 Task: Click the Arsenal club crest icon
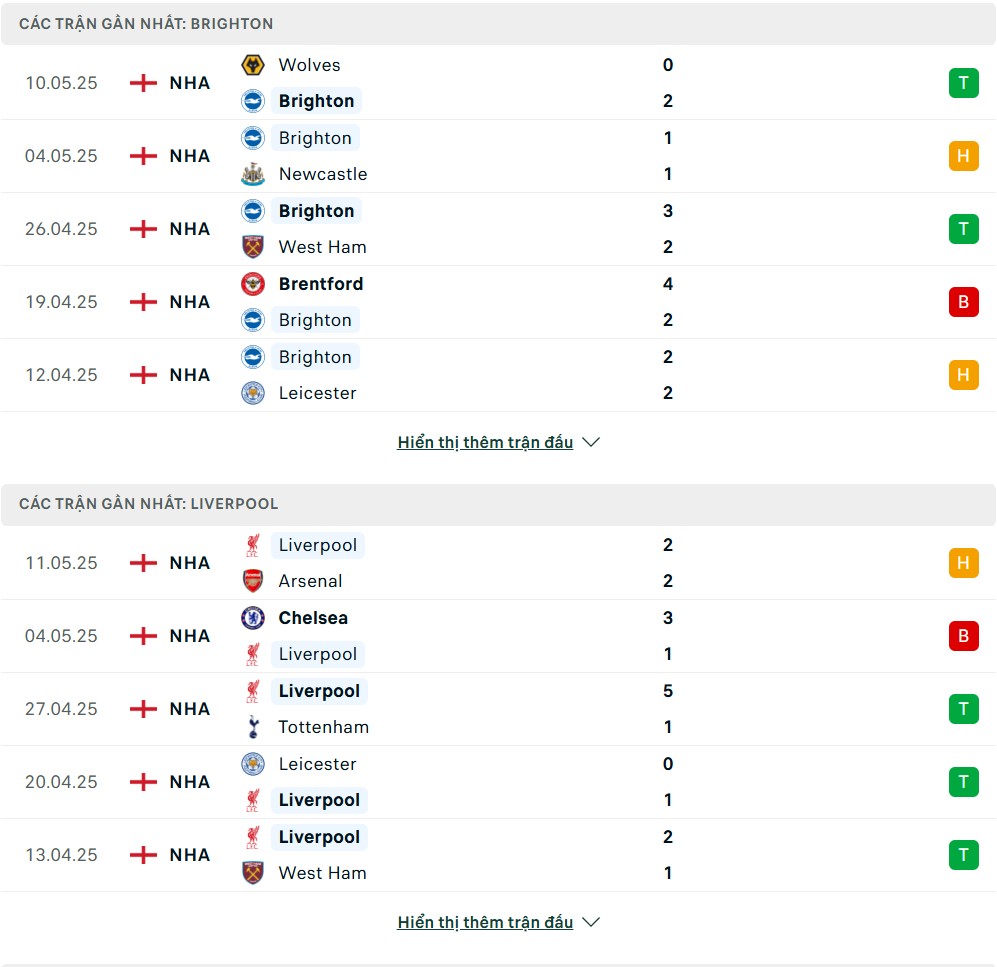coord(253,581)
